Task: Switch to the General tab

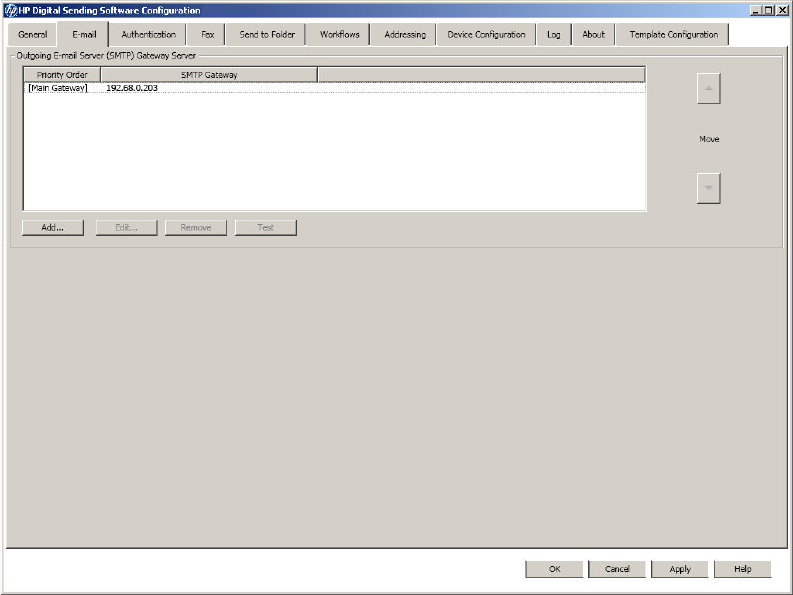Action: [x=32, y=34]
